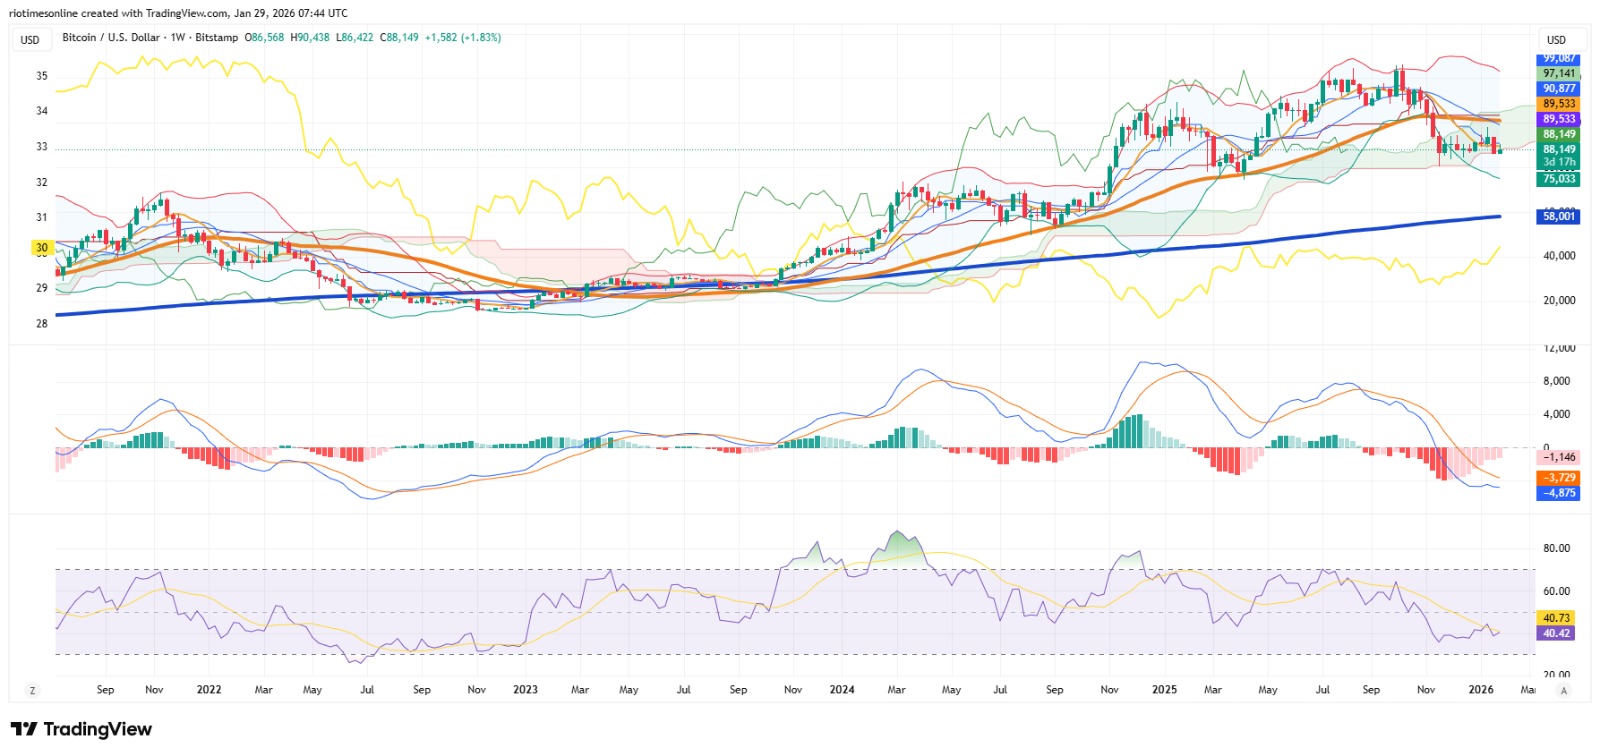Click the blue 58,001 moving average label
The height and width of the screenshot is (756, 1600).
click(x=1558, y=216)
